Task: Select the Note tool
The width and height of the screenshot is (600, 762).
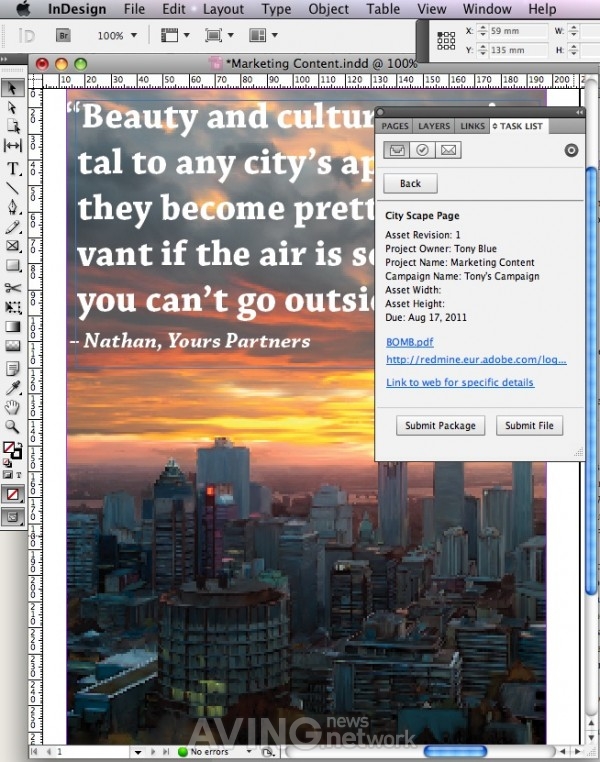Action: pyautogui.click(x=13, y=368)
